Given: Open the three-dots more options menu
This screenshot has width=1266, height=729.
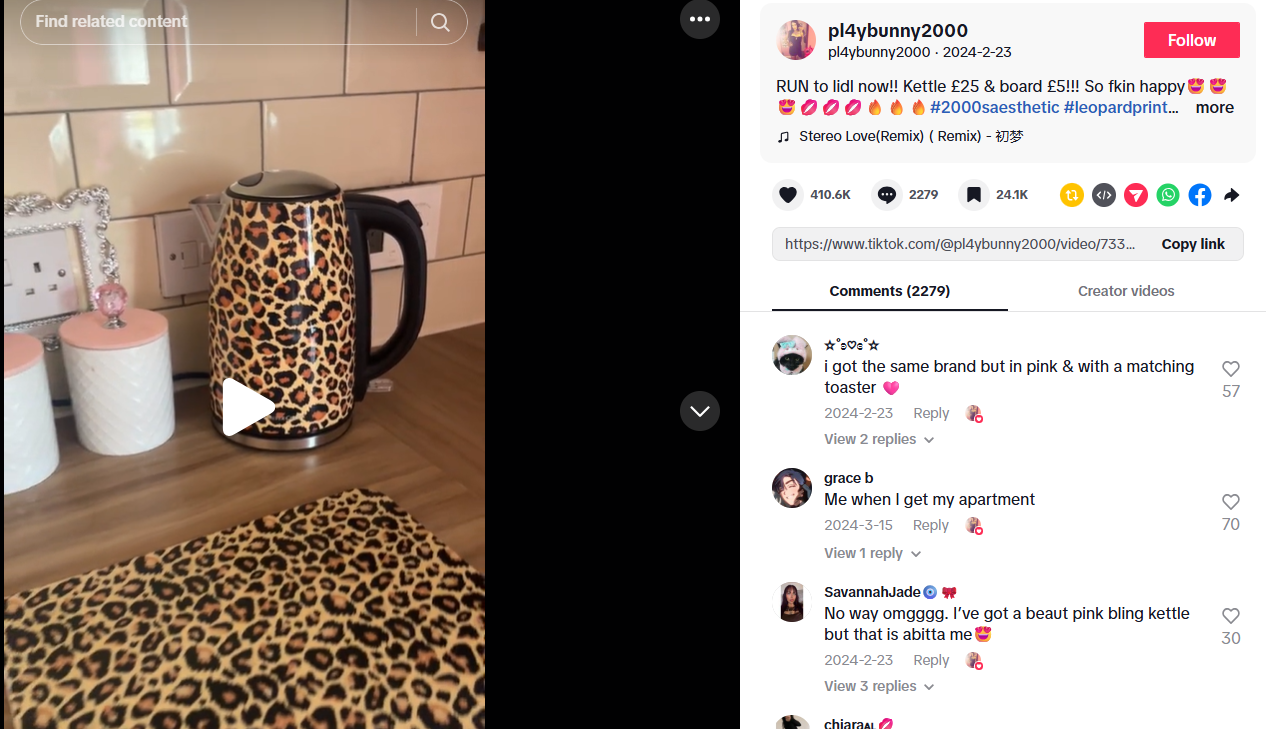Looking at the screenshot, I should (700, 19).
